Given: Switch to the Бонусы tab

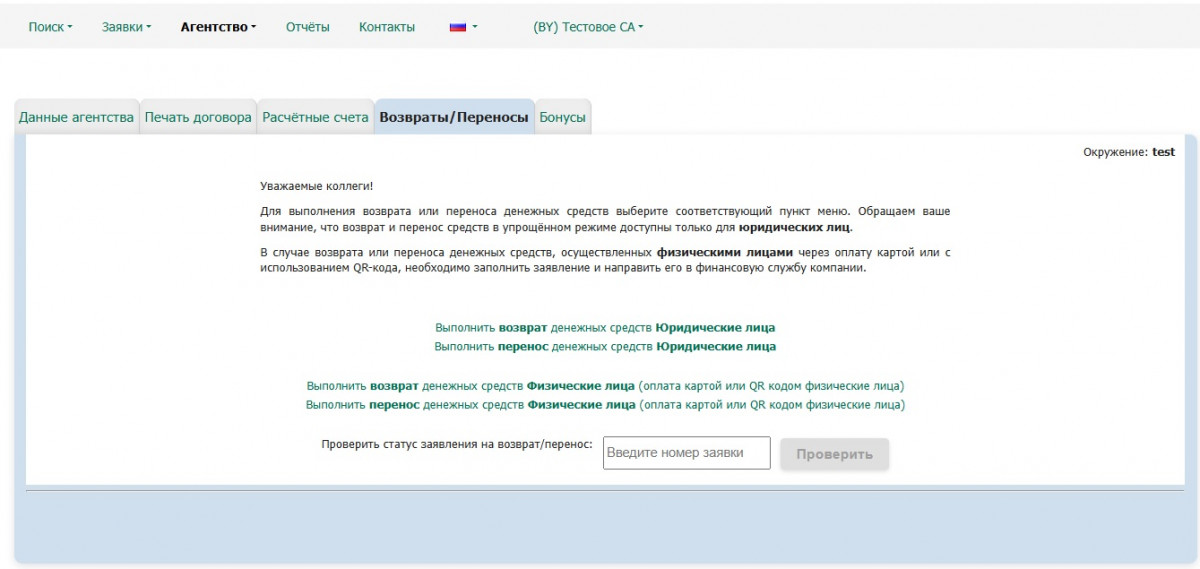Looking at the screenshot, I should pyautogui.click(x=562, y=117).
